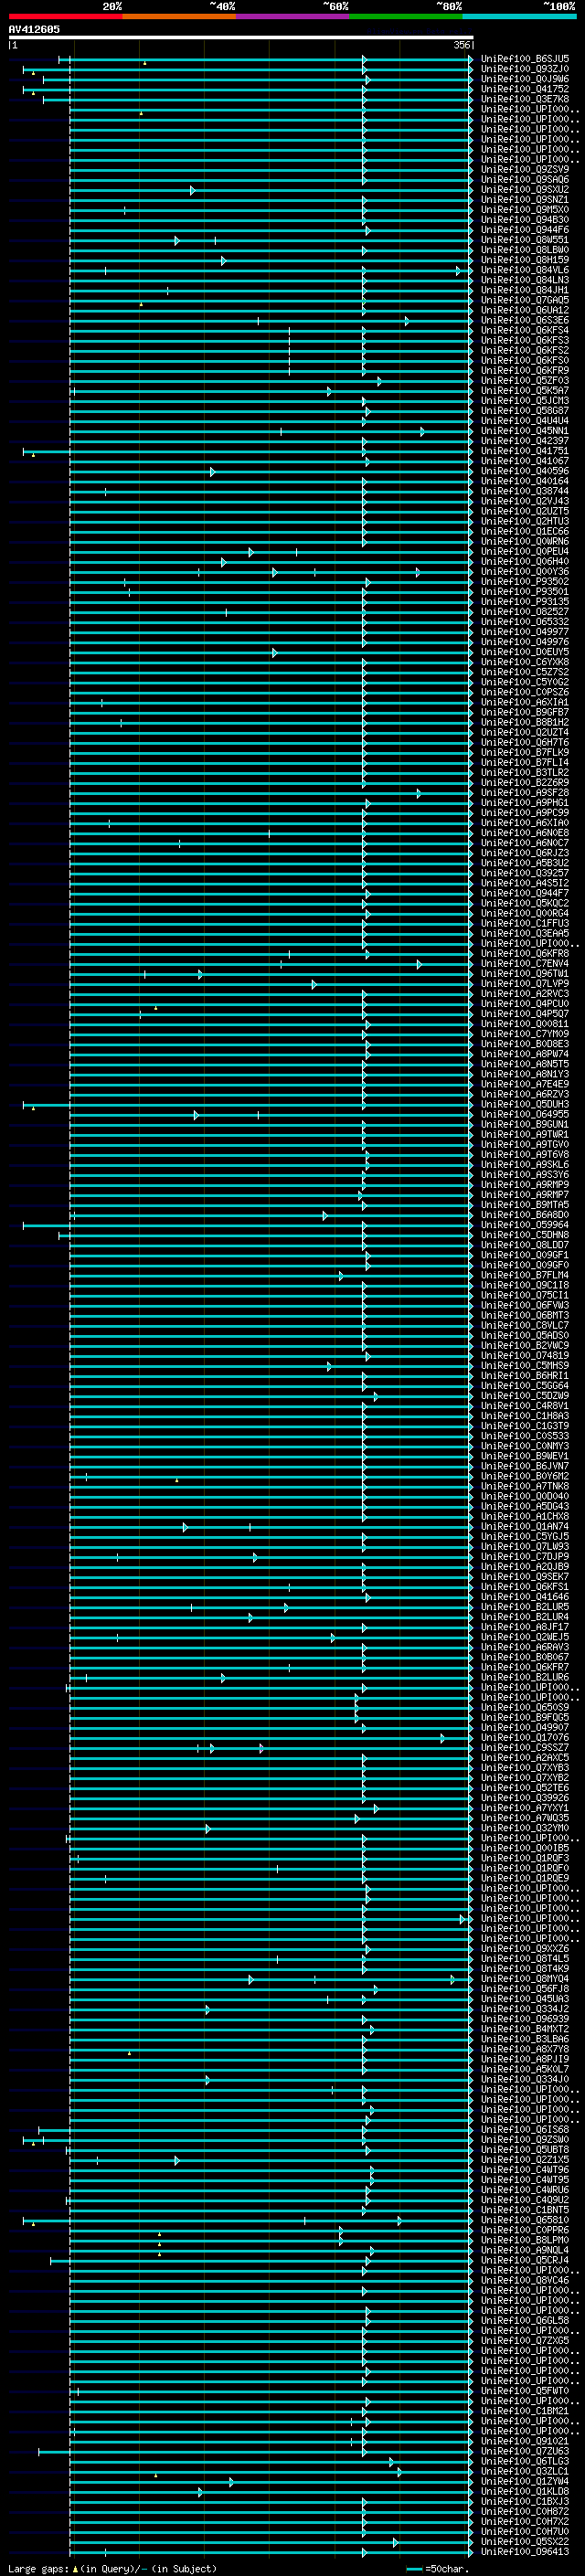
Task: Select the UniRef100_Q7GAQ5 label
Action: click(x=525, y=300)
